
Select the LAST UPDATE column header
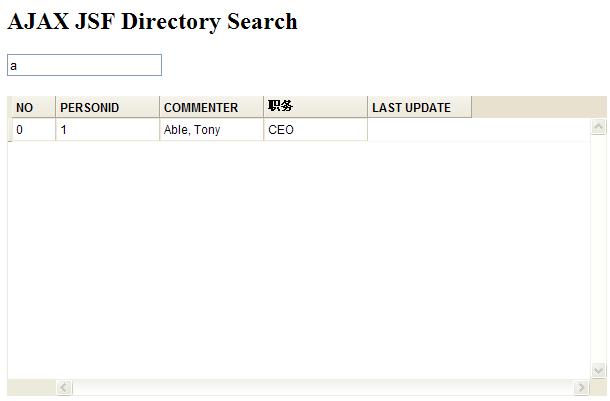click(x=419, y=107)
